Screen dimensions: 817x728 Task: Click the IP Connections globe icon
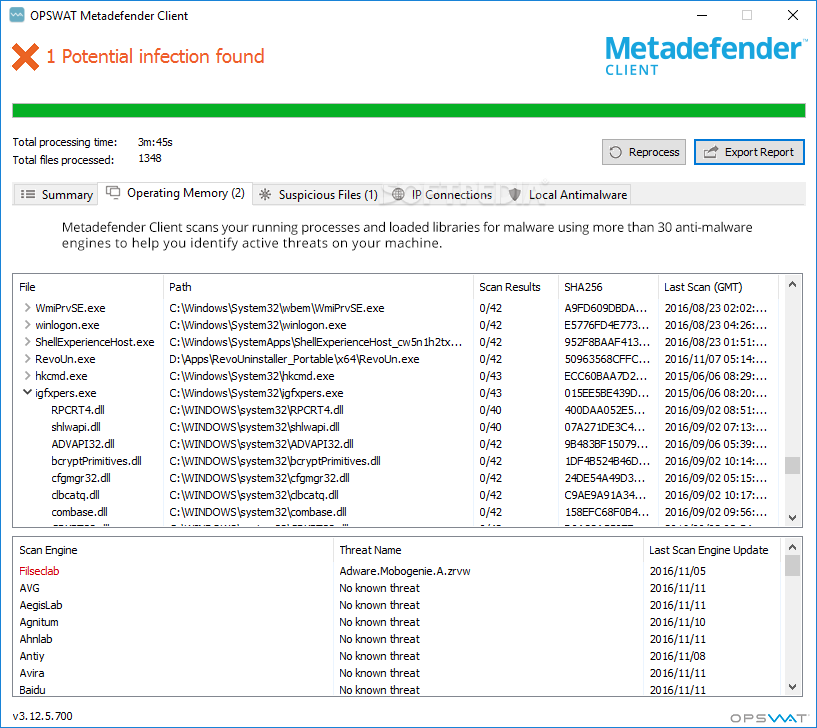[x=398, y=194]
